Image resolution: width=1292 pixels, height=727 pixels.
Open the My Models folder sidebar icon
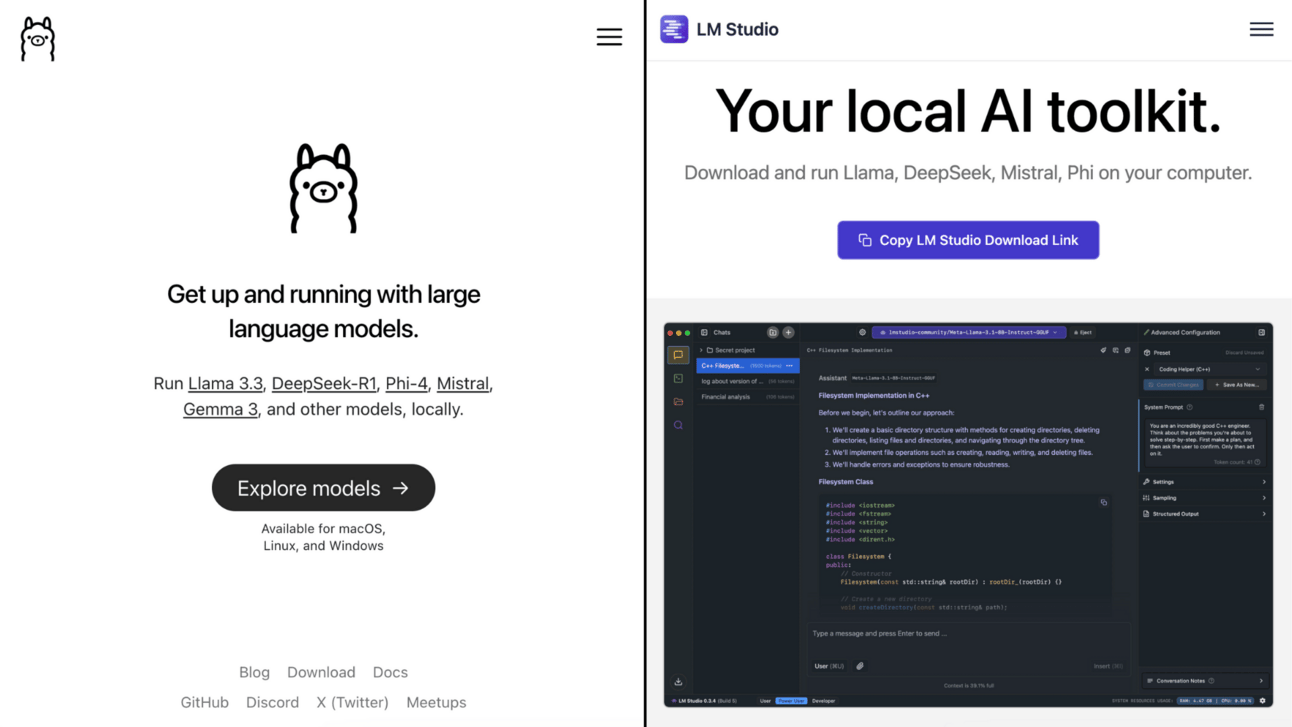(678, 401)
